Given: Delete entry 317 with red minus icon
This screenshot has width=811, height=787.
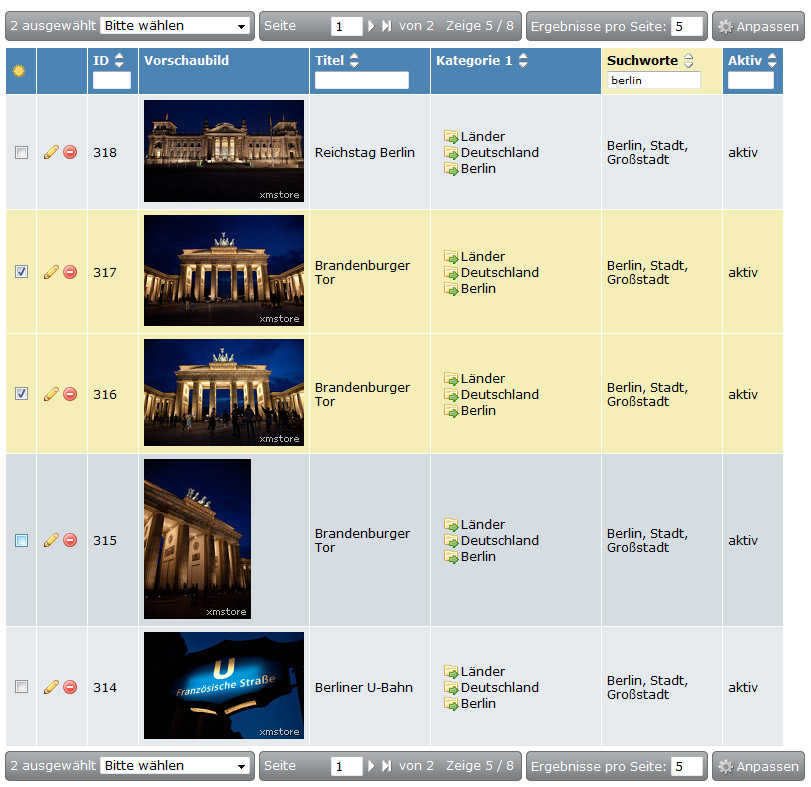Looking at the screenshot, I should (70, 272).
